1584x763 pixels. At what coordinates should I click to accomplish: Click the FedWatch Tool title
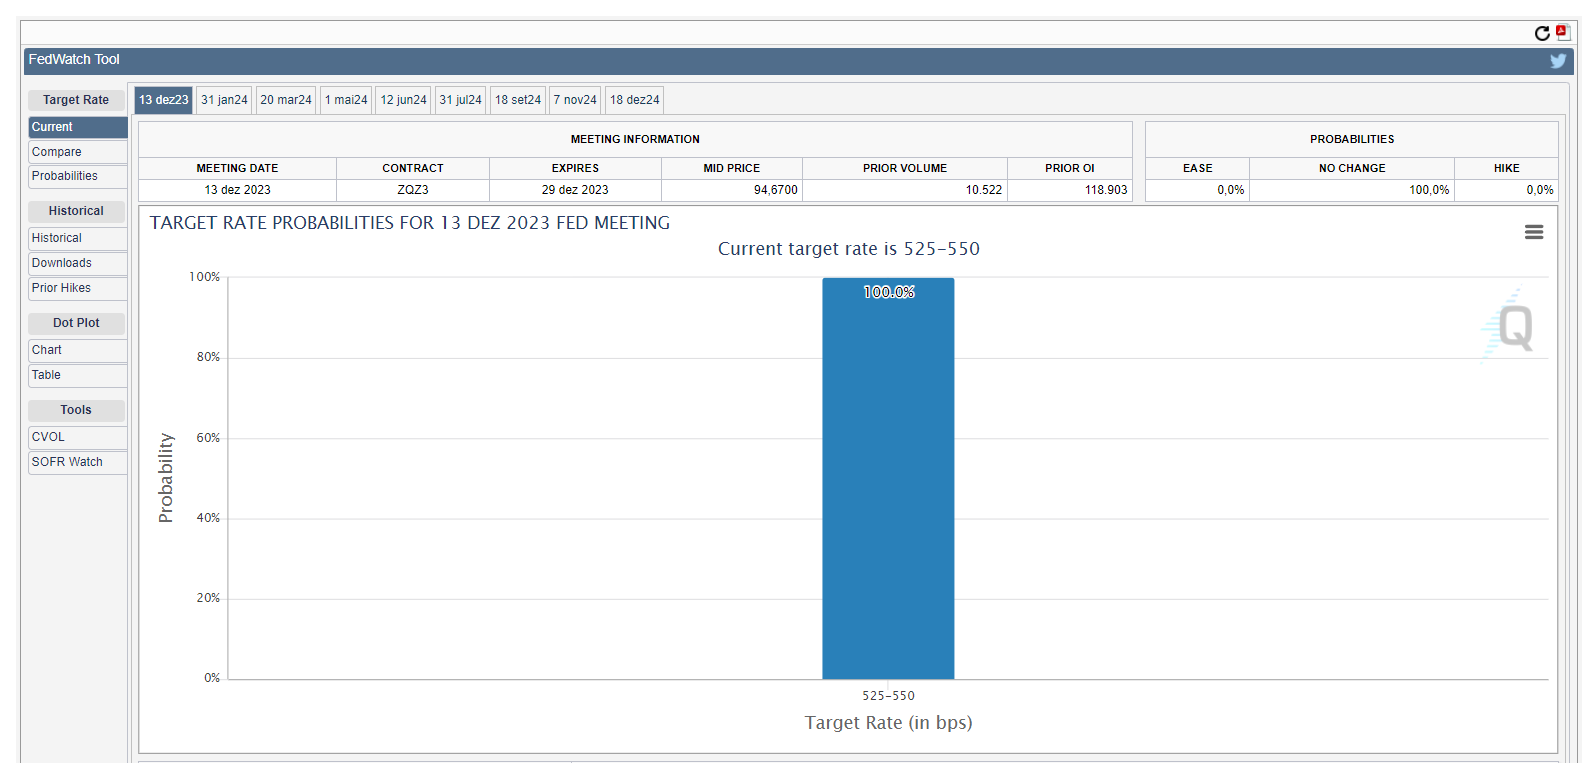74,60
